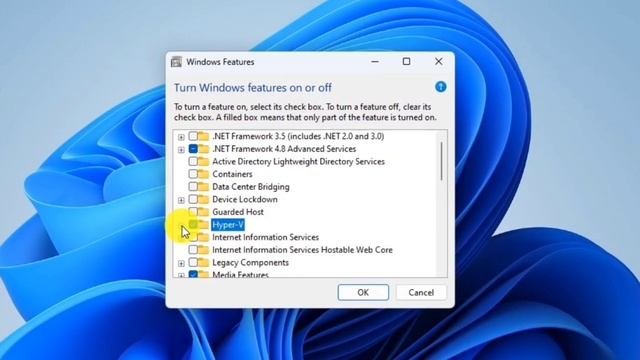
Task: Expand .NET Framework 4.8 Advanced Services node
Action: (181, 150)
